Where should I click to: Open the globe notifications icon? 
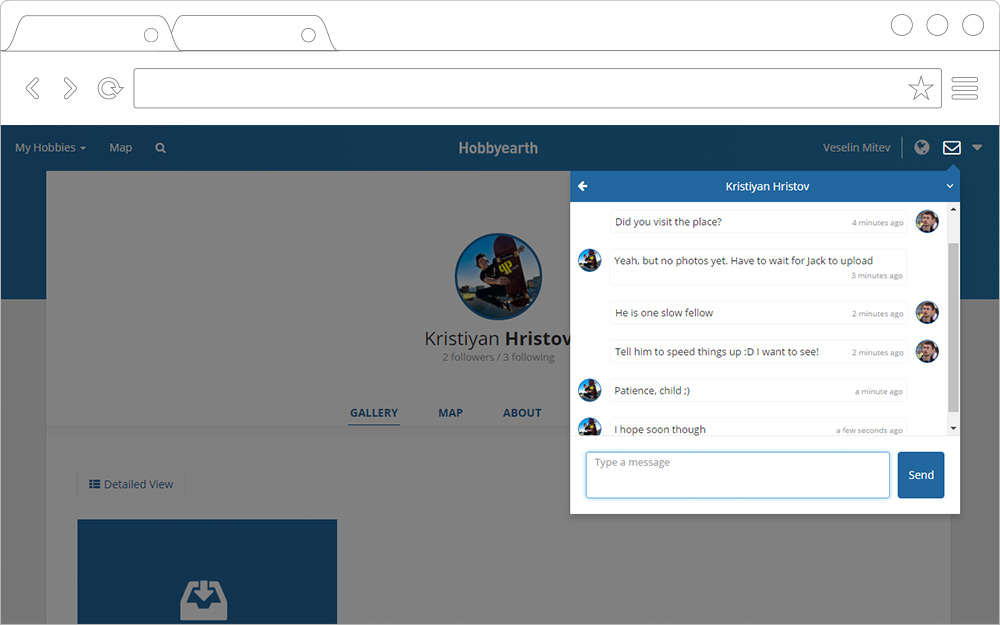(x=922, y=148)
